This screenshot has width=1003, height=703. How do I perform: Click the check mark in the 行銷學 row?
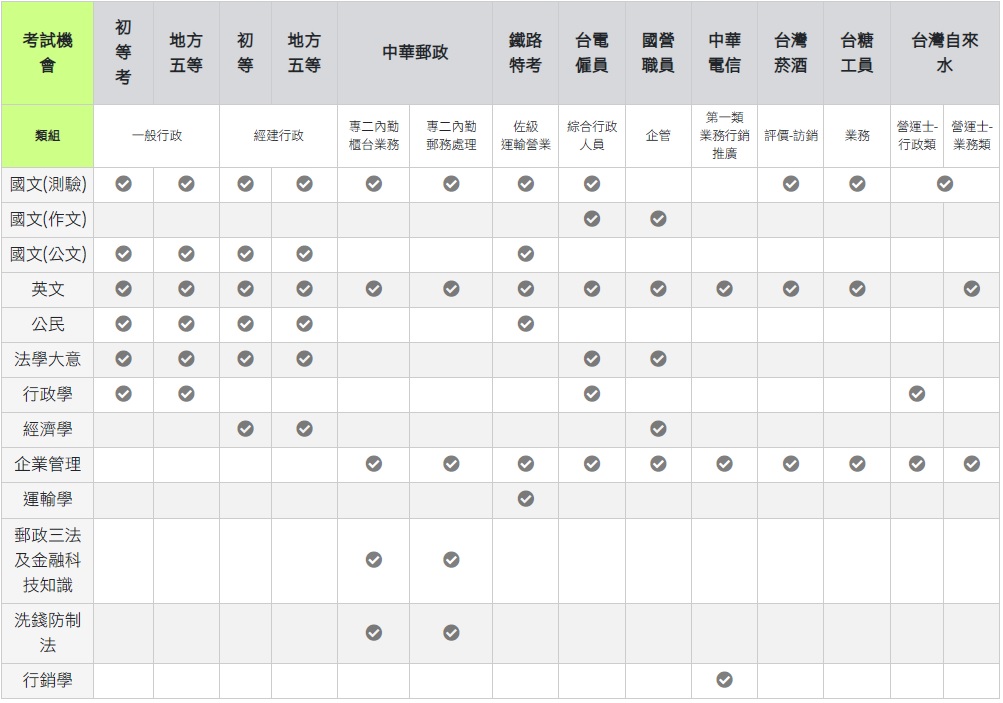coord(724,679)
